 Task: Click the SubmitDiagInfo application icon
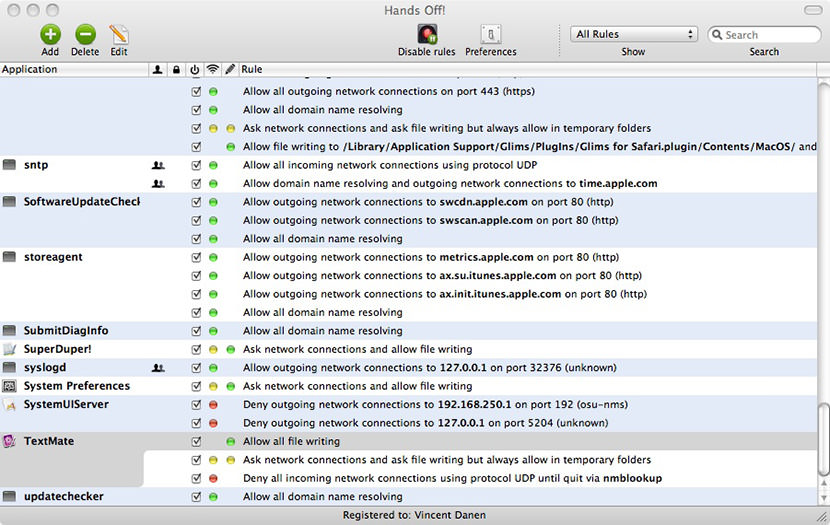pyautogui.click(x=9, y=331)
